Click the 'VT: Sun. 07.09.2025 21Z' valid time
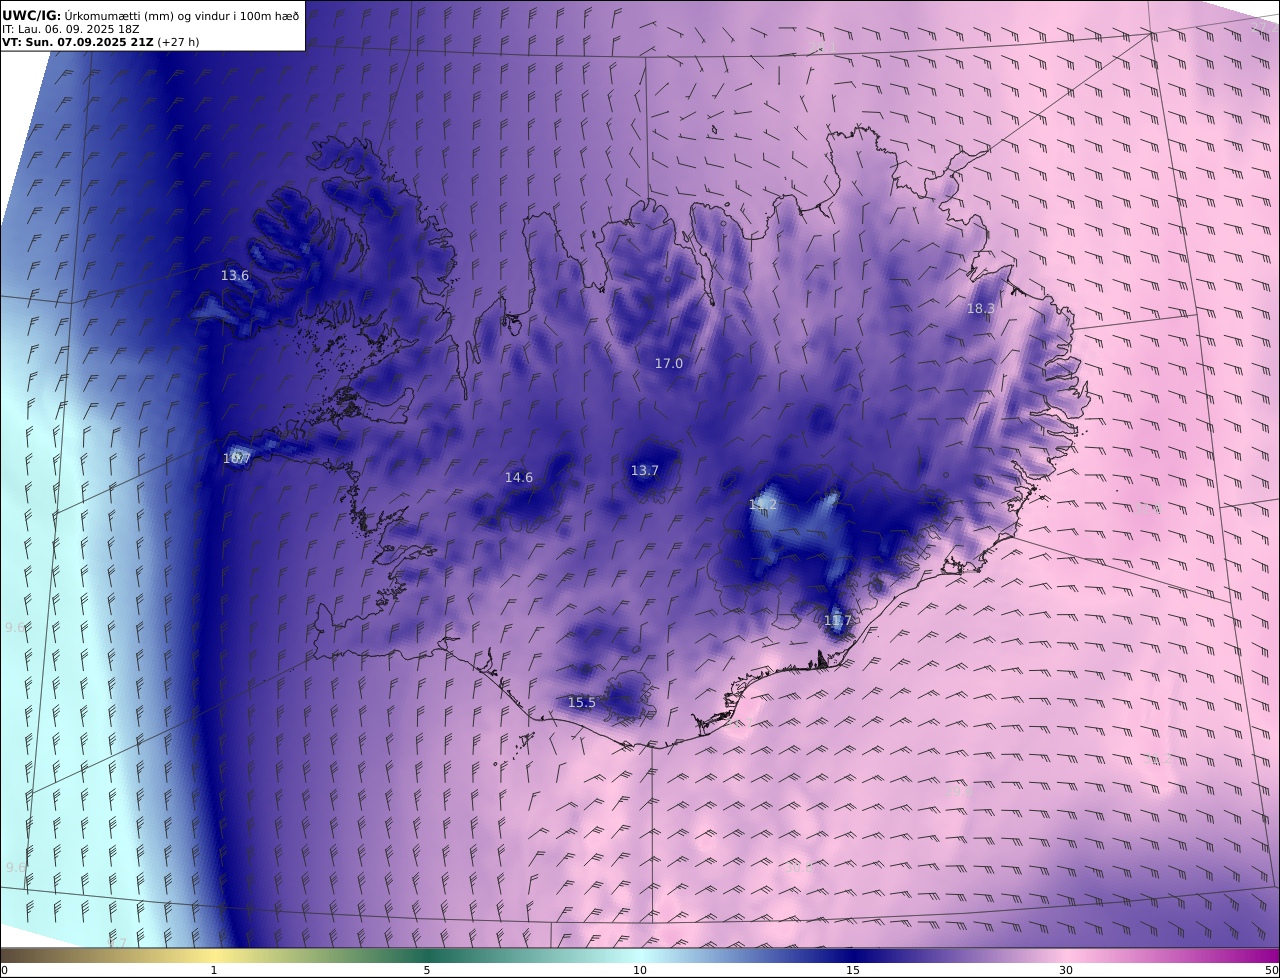This screenshot has height=978, width=1280. coord(78,42)
